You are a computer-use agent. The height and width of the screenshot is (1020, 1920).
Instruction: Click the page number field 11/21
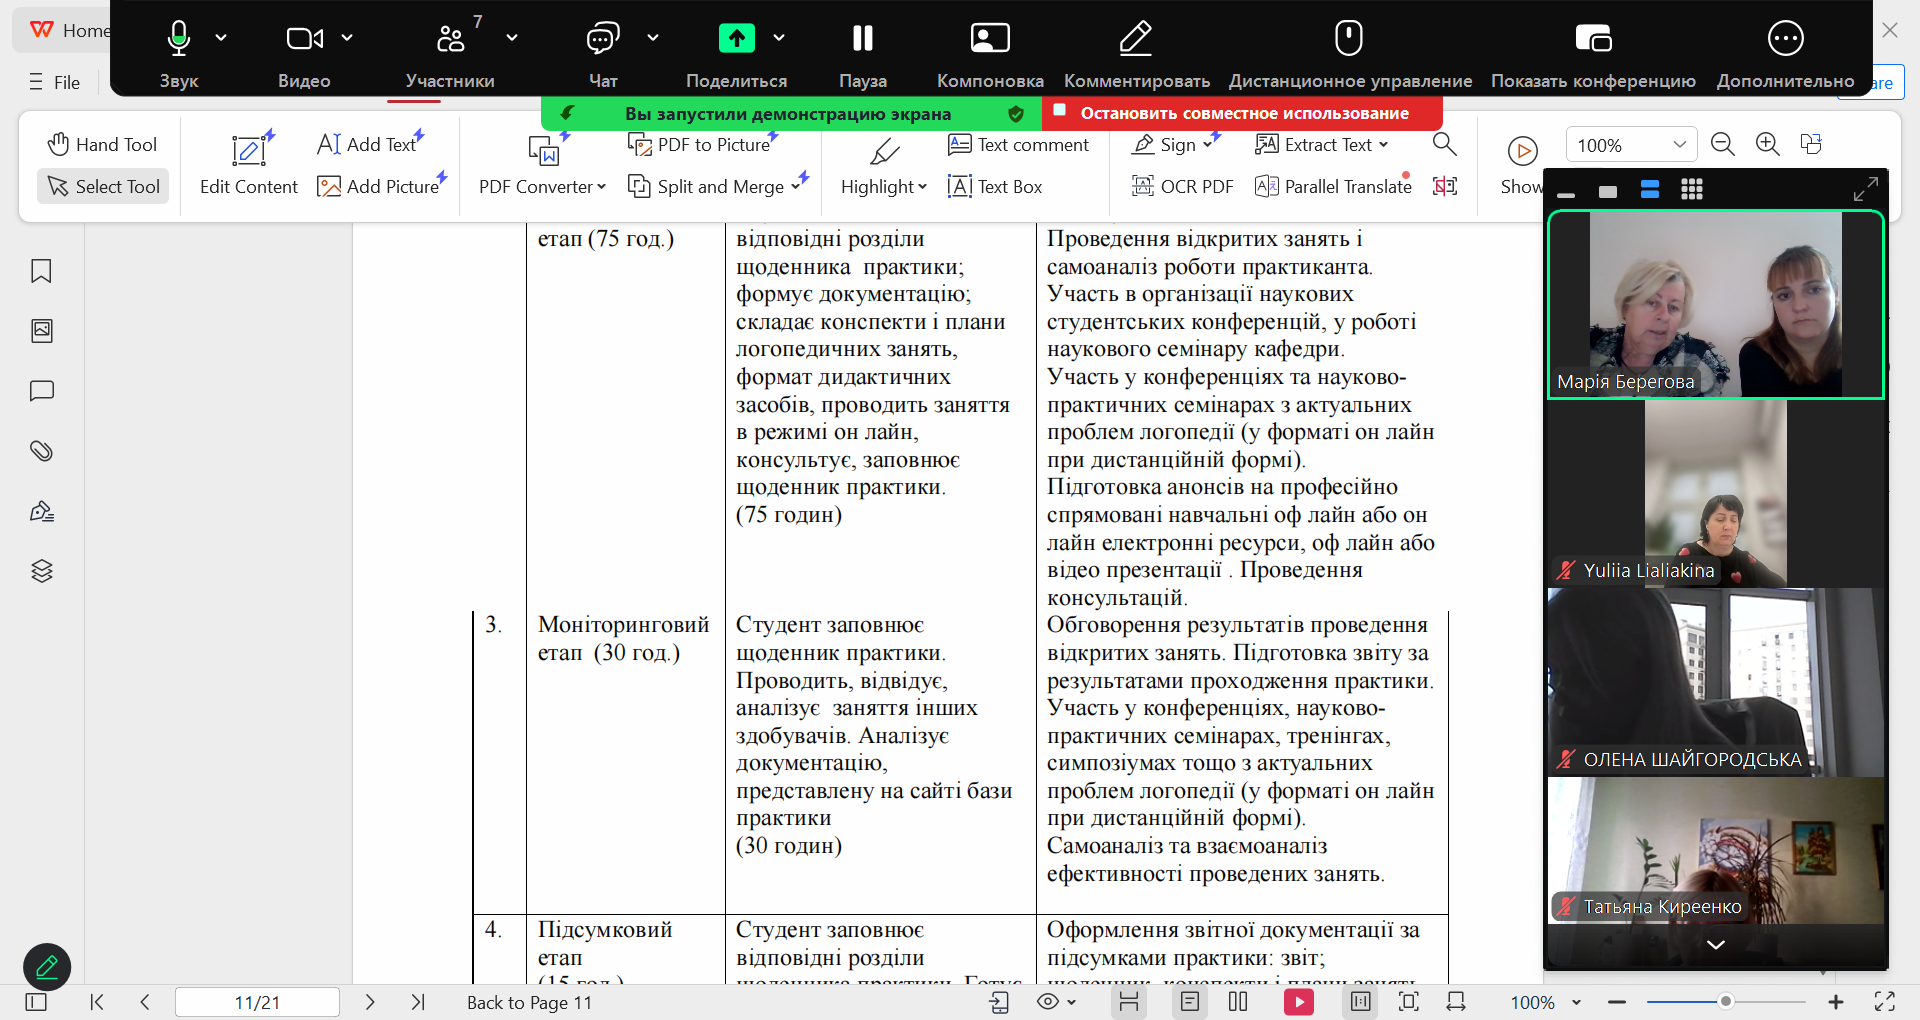click(257, 1002)
